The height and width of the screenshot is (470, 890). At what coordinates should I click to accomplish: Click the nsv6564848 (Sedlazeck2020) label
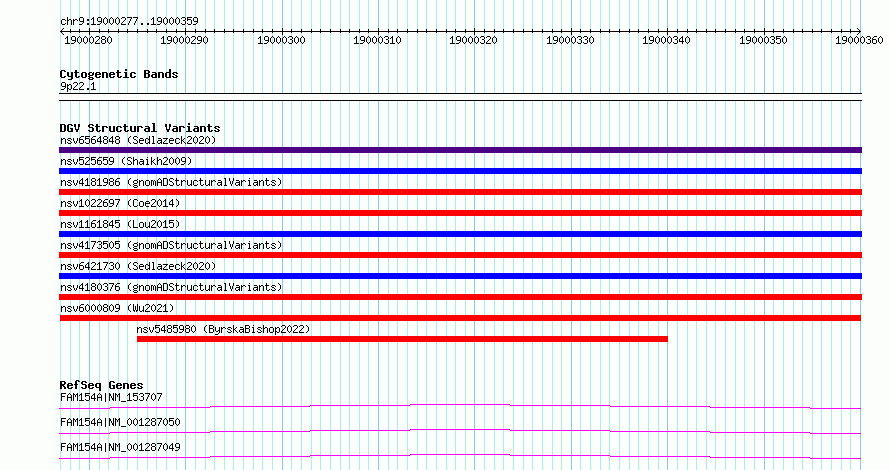(138, 140)
